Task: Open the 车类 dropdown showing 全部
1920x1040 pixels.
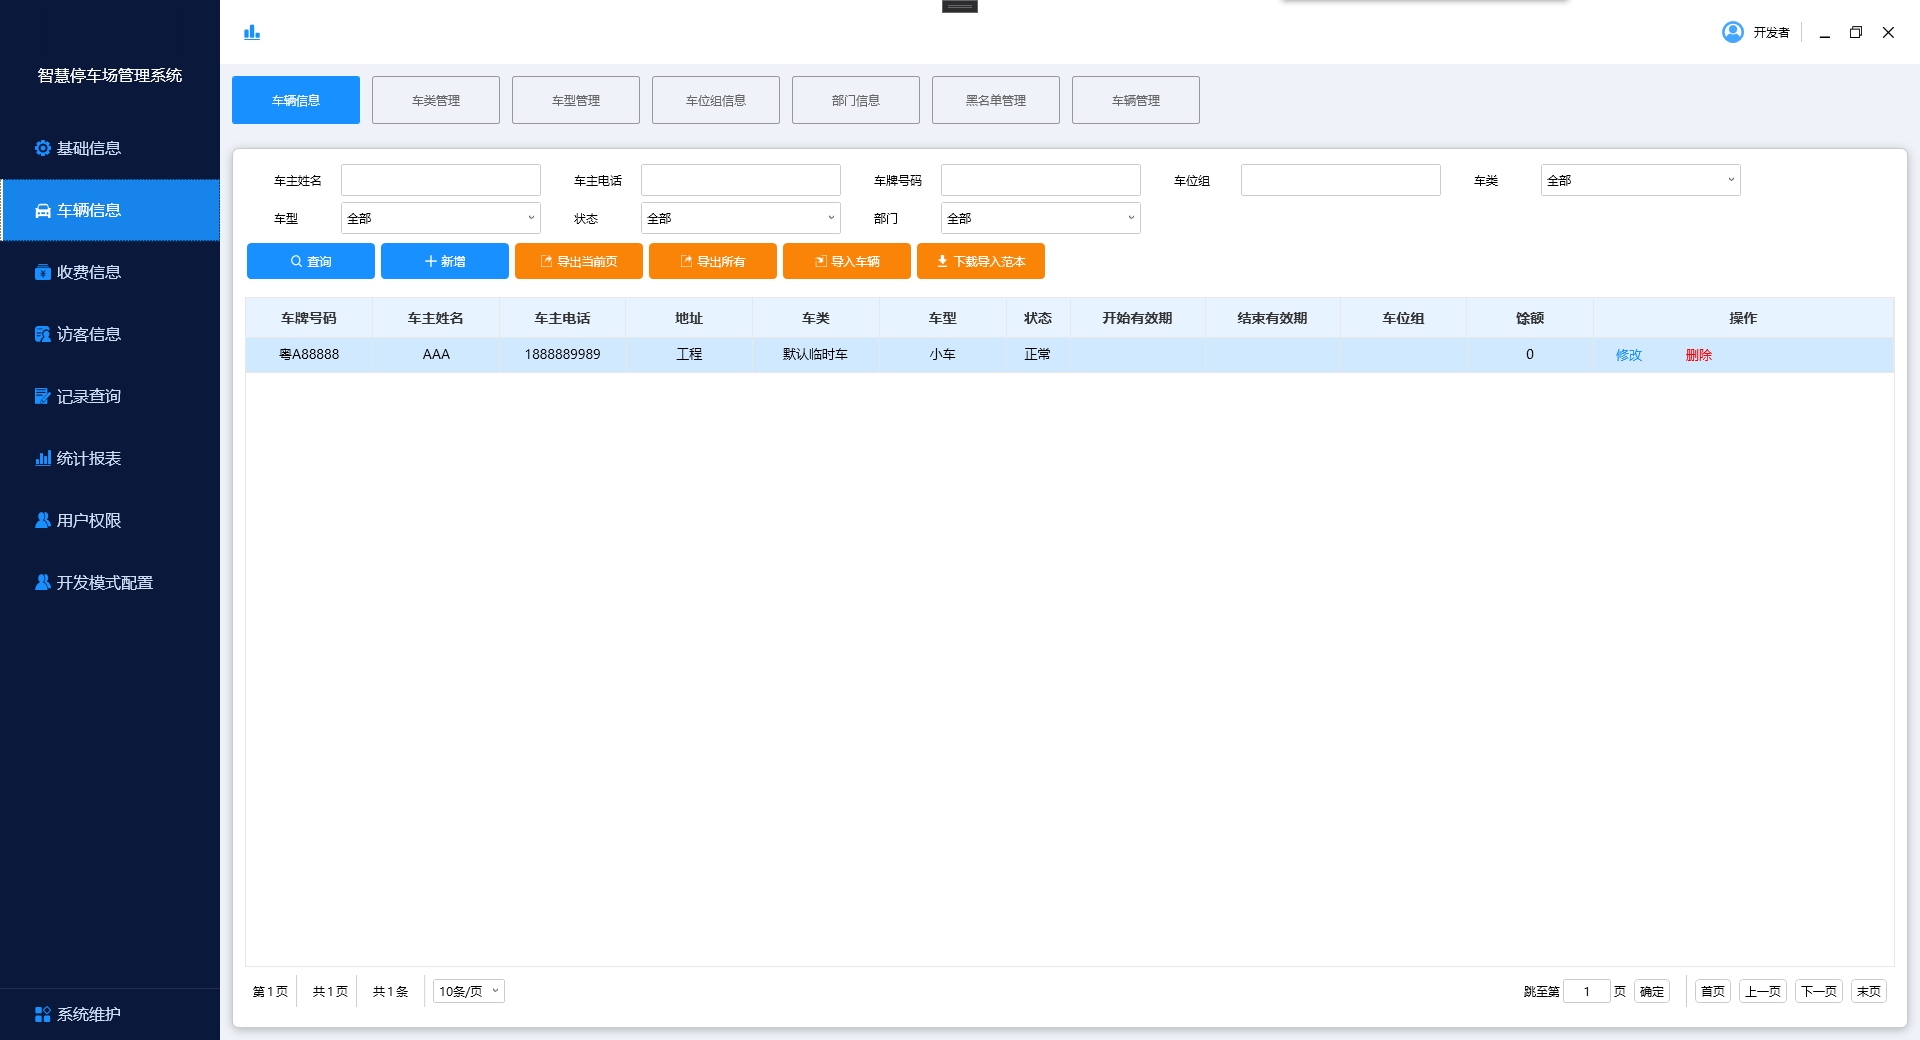Action: (1639, 180)
